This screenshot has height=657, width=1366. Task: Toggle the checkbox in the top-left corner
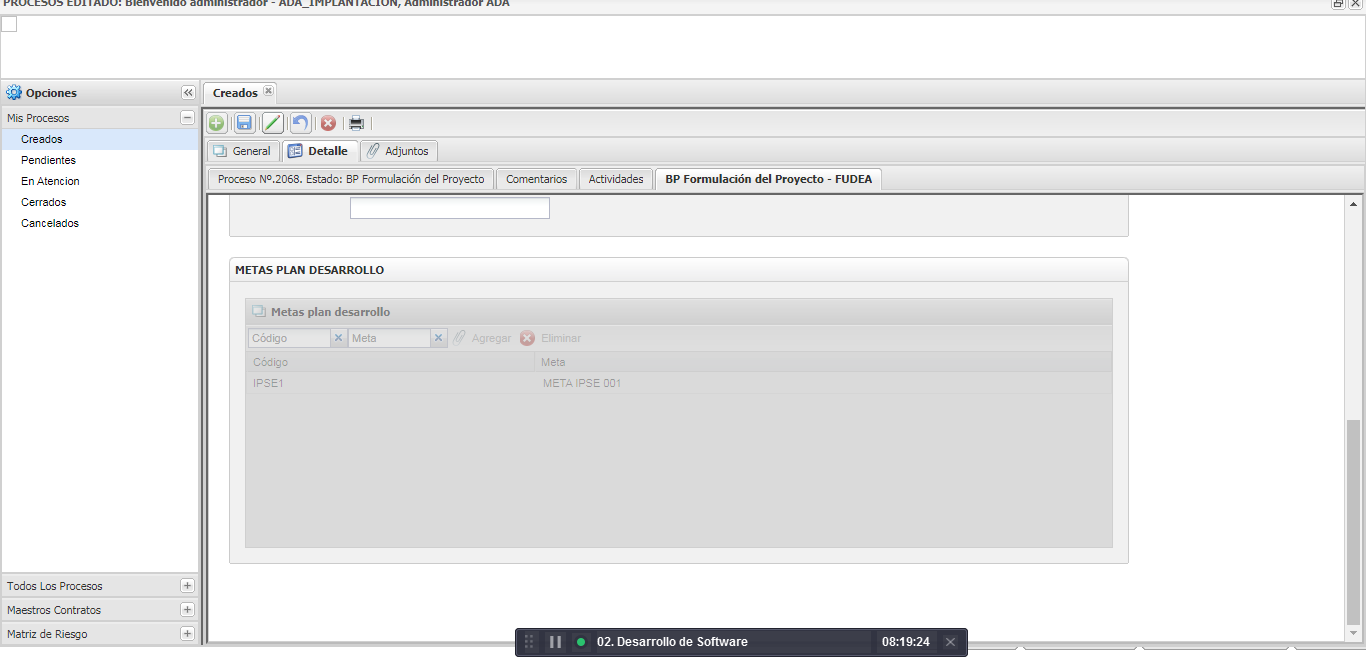coord(9,24)
